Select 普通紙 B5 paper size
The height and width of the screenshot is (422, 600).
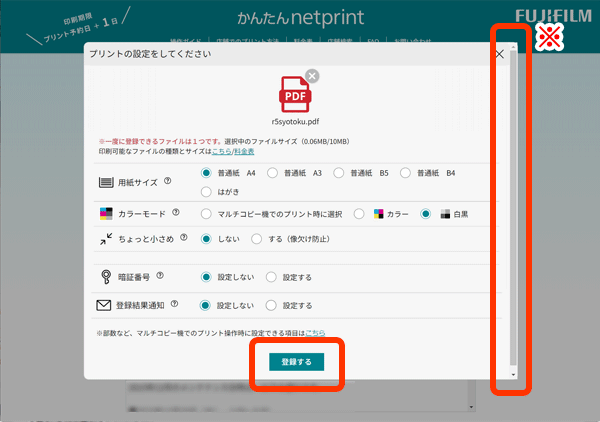339,173
